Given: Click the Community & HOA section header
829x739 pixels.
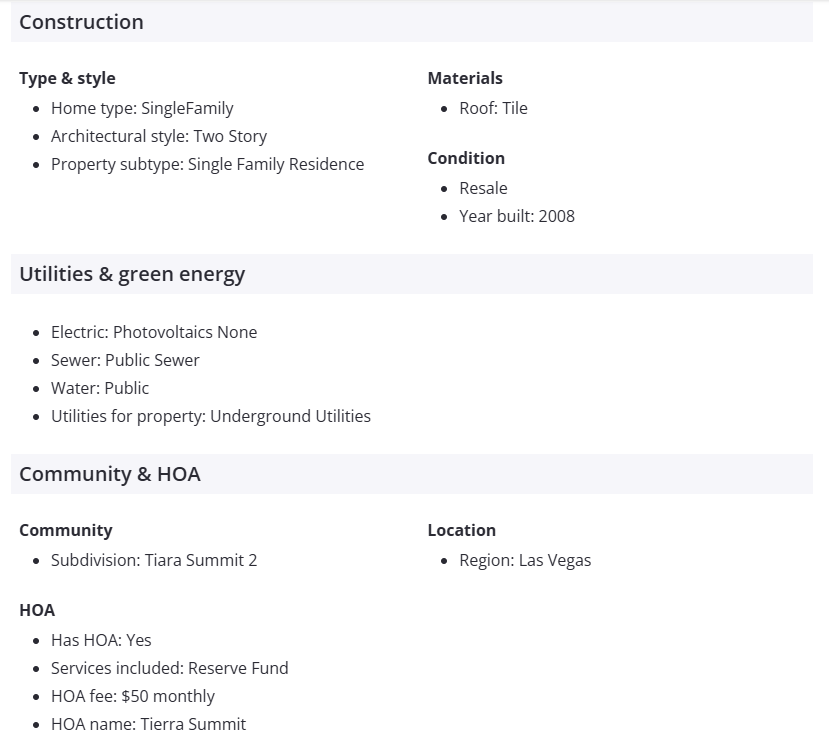Looking at the screenshot, I should (x=110, y=474).
